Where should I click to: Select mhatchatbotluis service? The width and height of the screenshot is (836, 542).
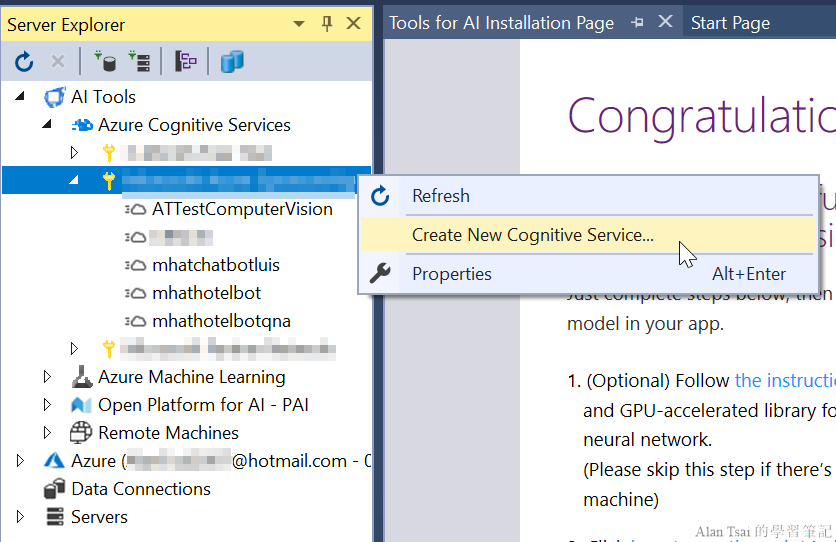tap(216, 265)
